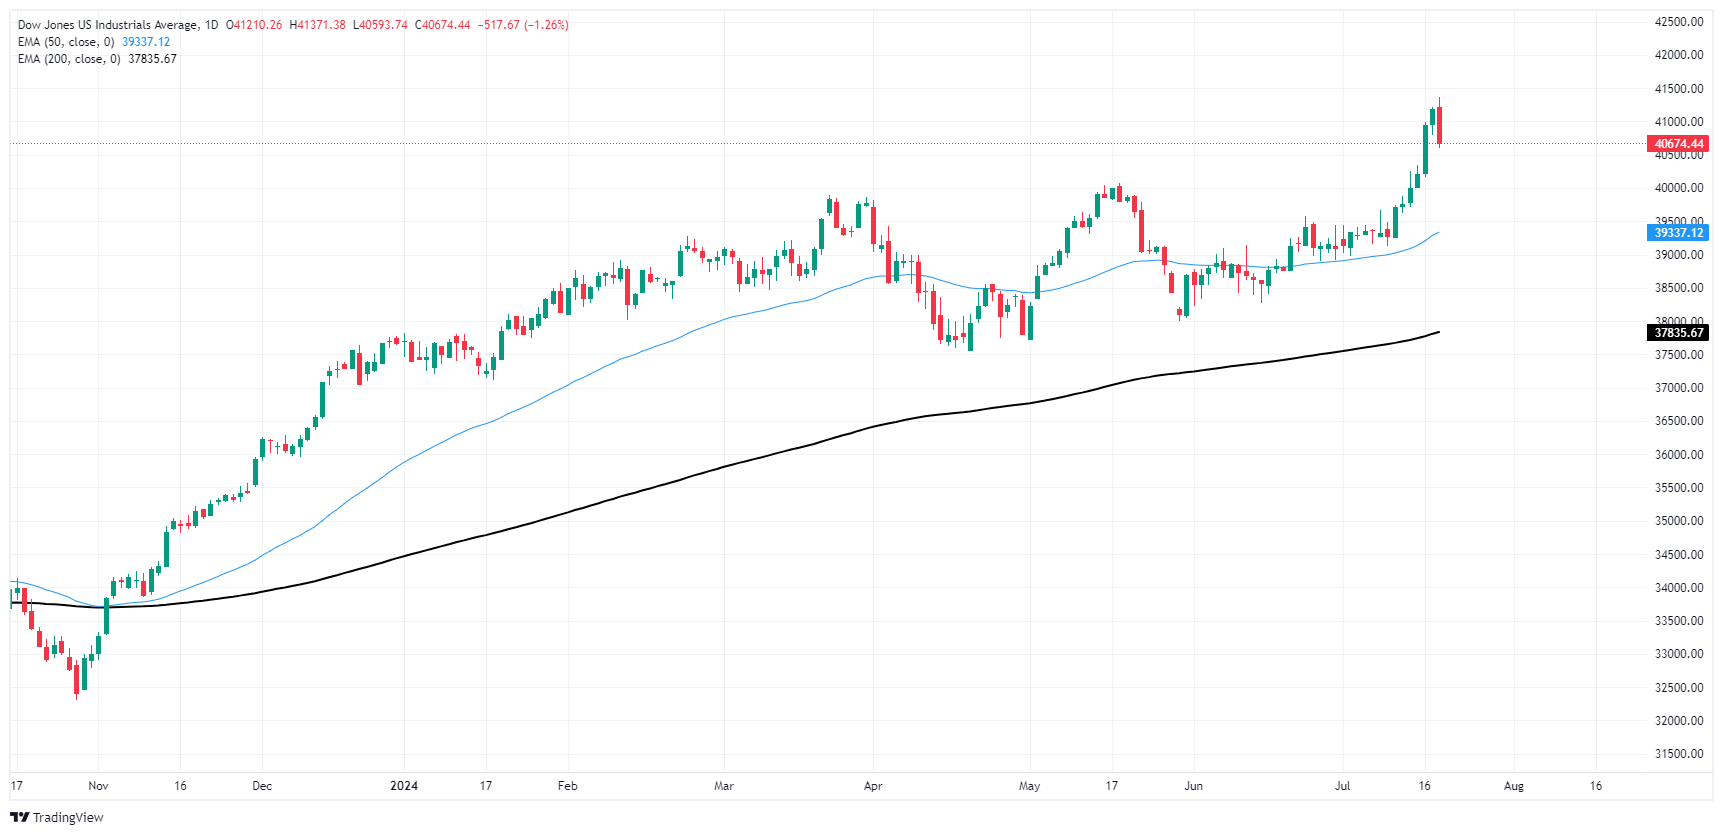Click the black EMA 200 price label 37835.67
This screenshot has width=1723, height=835.
tap(1678, 333)
